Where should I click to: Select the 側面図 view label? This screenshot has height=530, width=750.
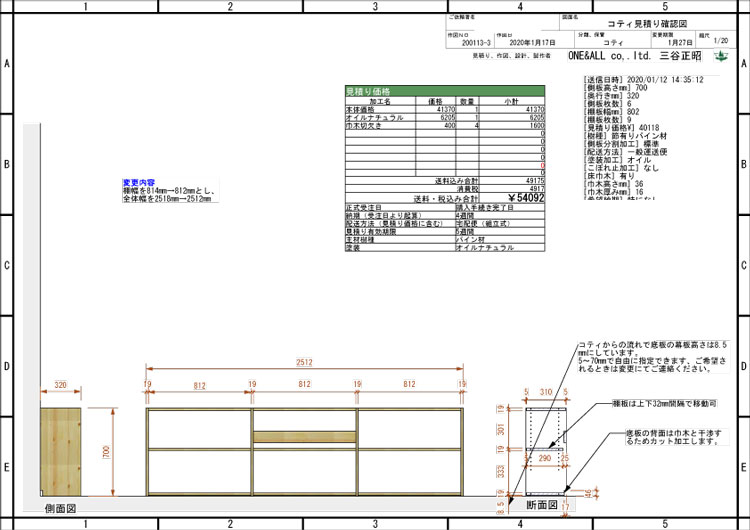point(60,508)
